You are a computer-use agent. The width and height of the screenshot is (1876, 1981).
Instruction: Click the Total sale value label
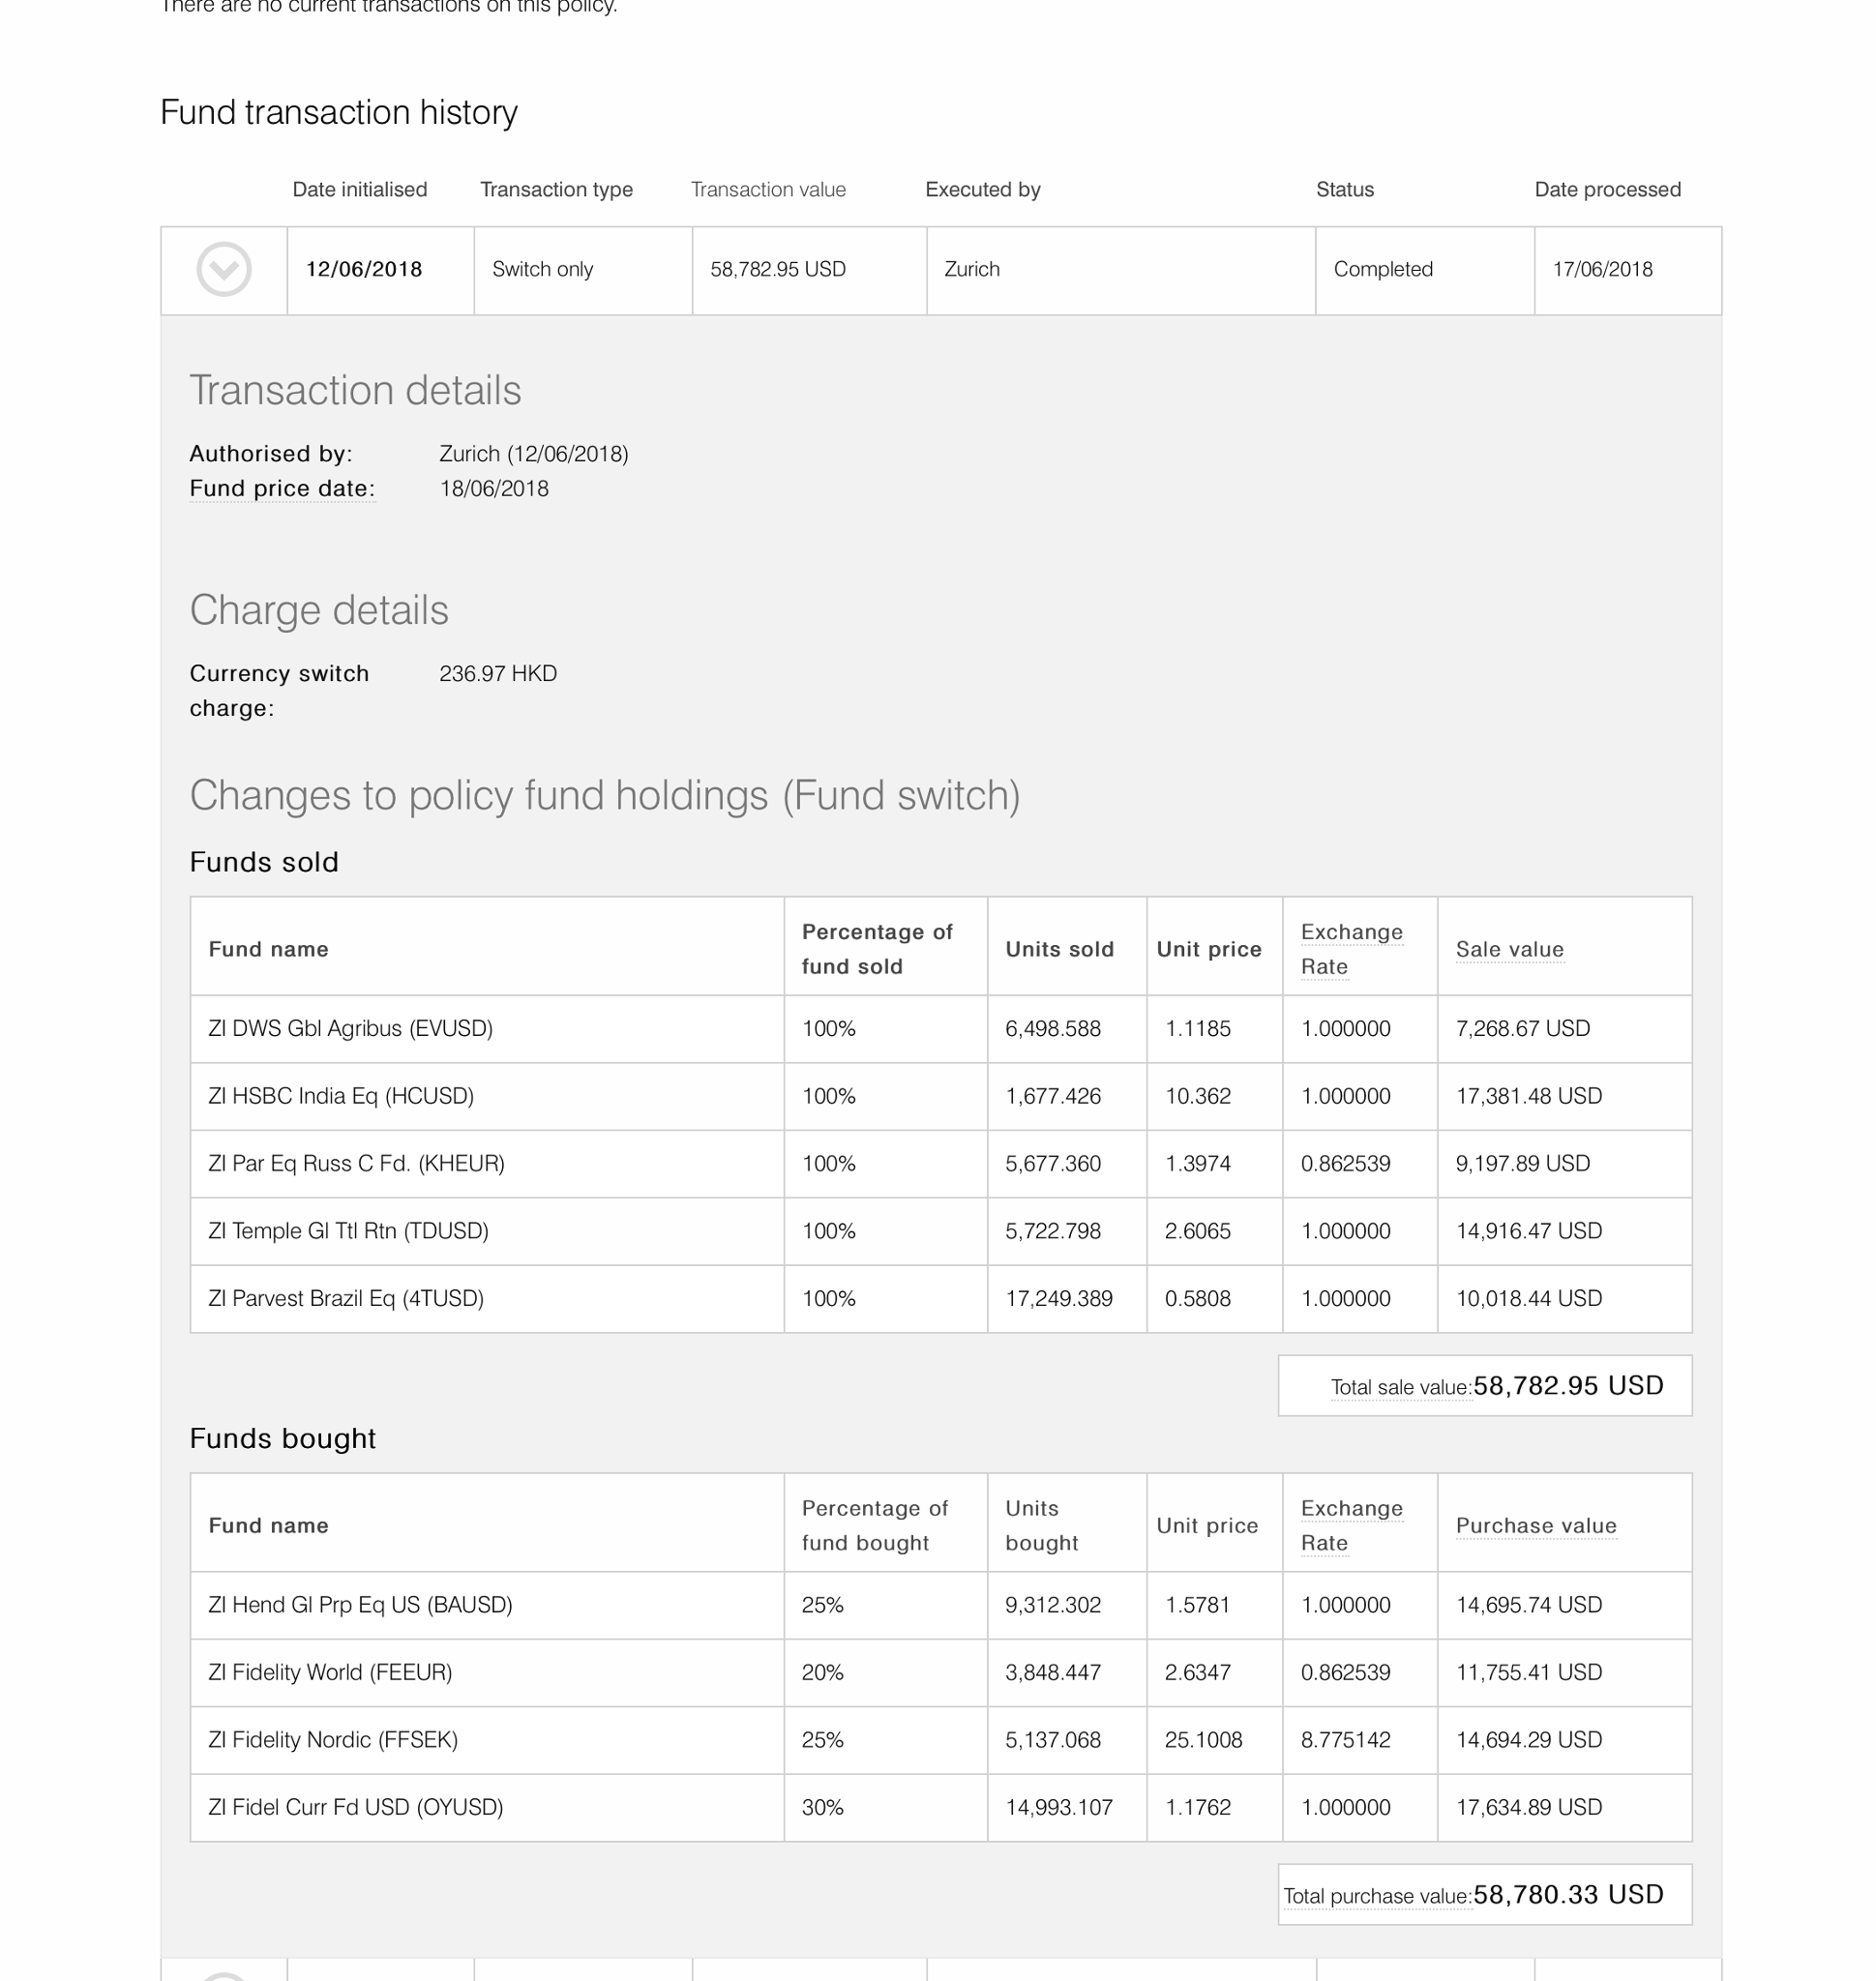(1401, 1387)
